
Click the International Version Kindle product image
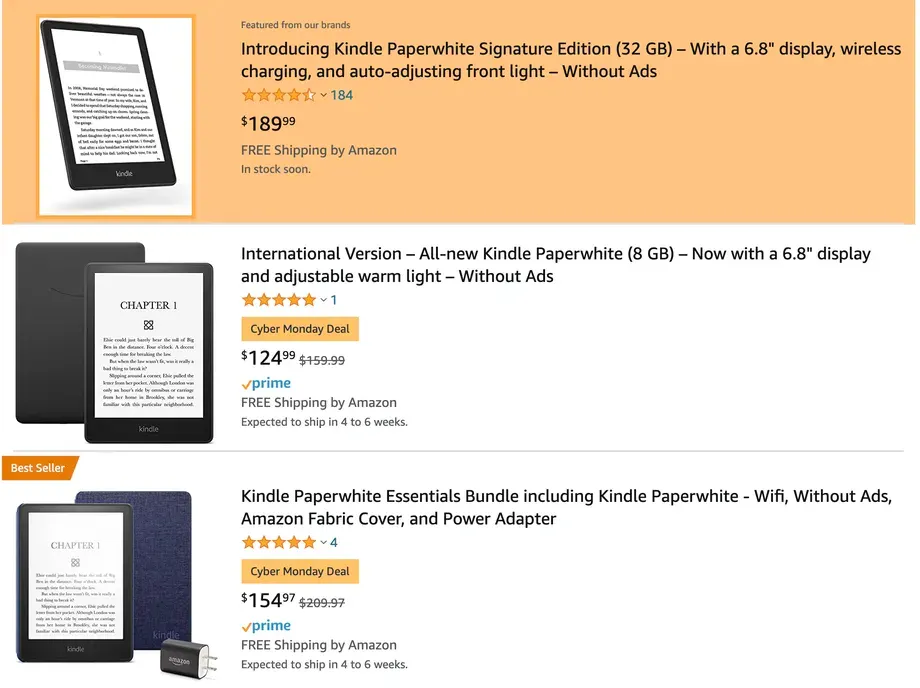[114, 343]
